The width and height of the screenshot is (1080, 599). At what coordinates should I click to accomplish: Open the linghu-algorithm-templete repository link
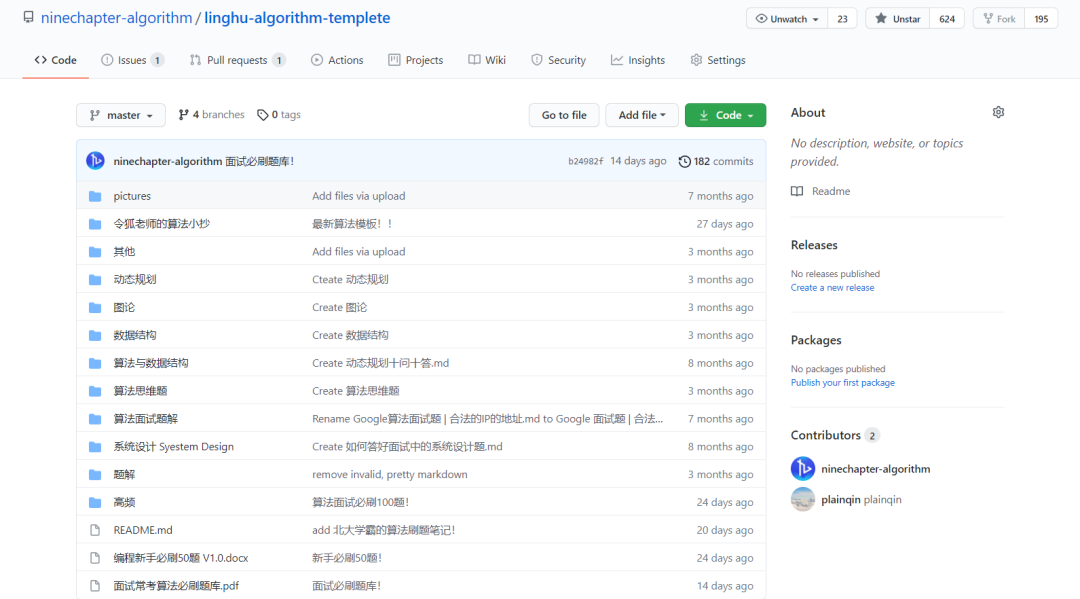click(x=297, y=18)
